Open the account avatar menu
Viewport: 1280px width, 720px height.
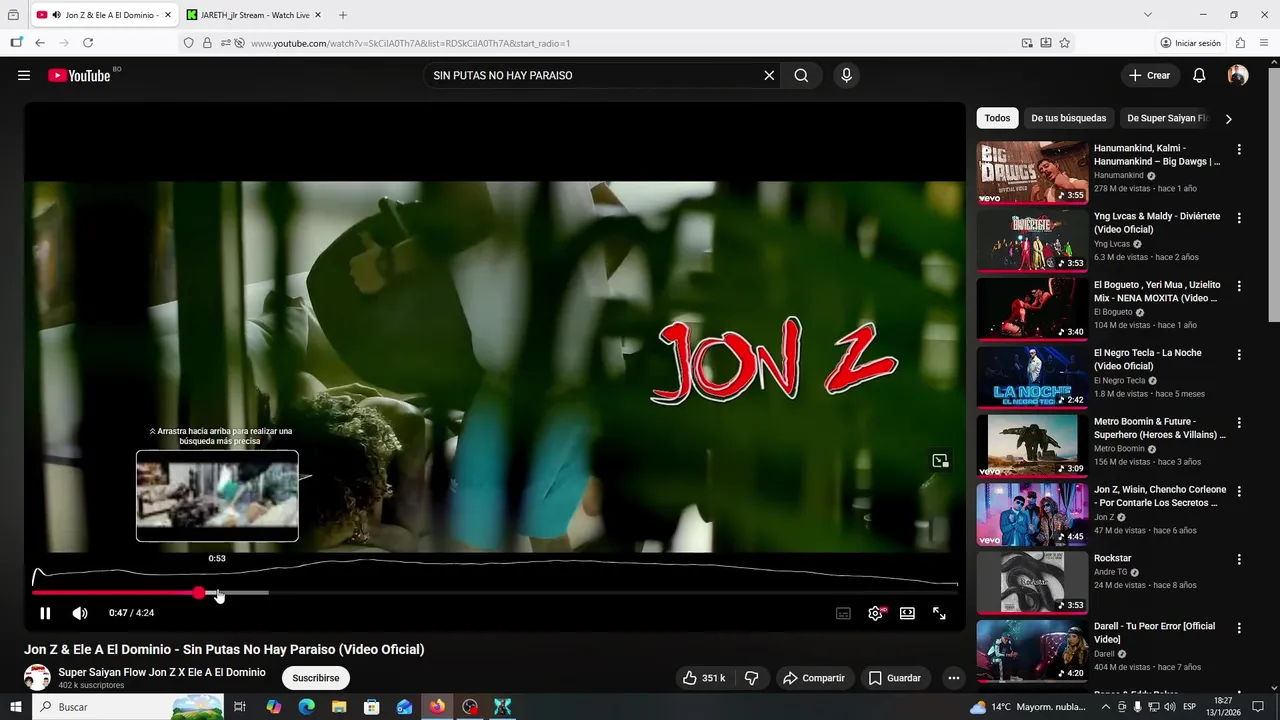[1238, 75]
